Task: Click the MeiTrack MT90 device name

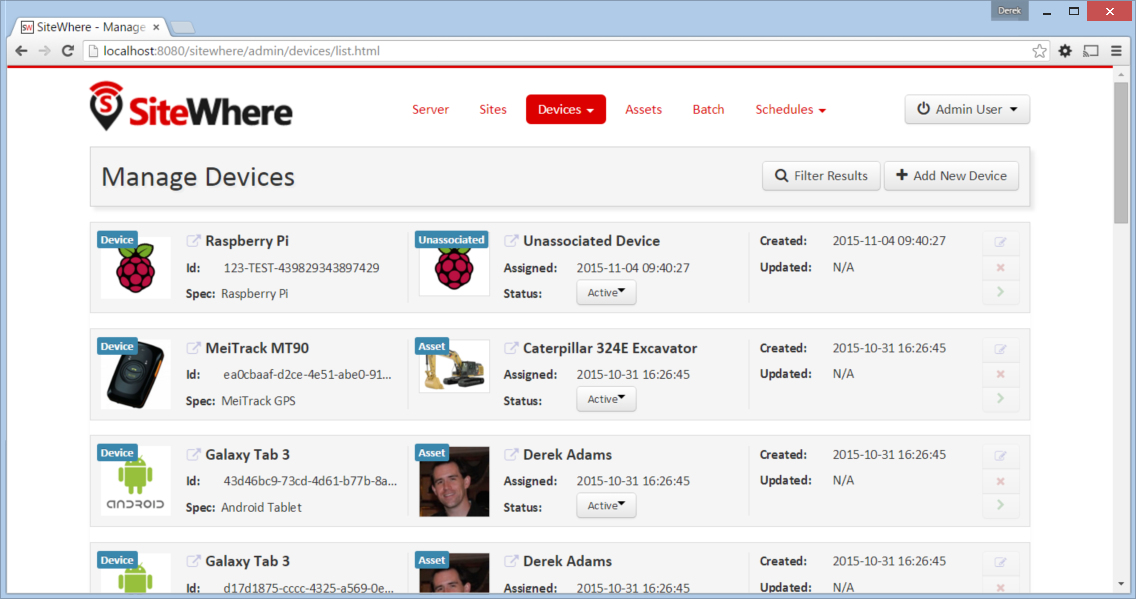Action: (257, 348)
